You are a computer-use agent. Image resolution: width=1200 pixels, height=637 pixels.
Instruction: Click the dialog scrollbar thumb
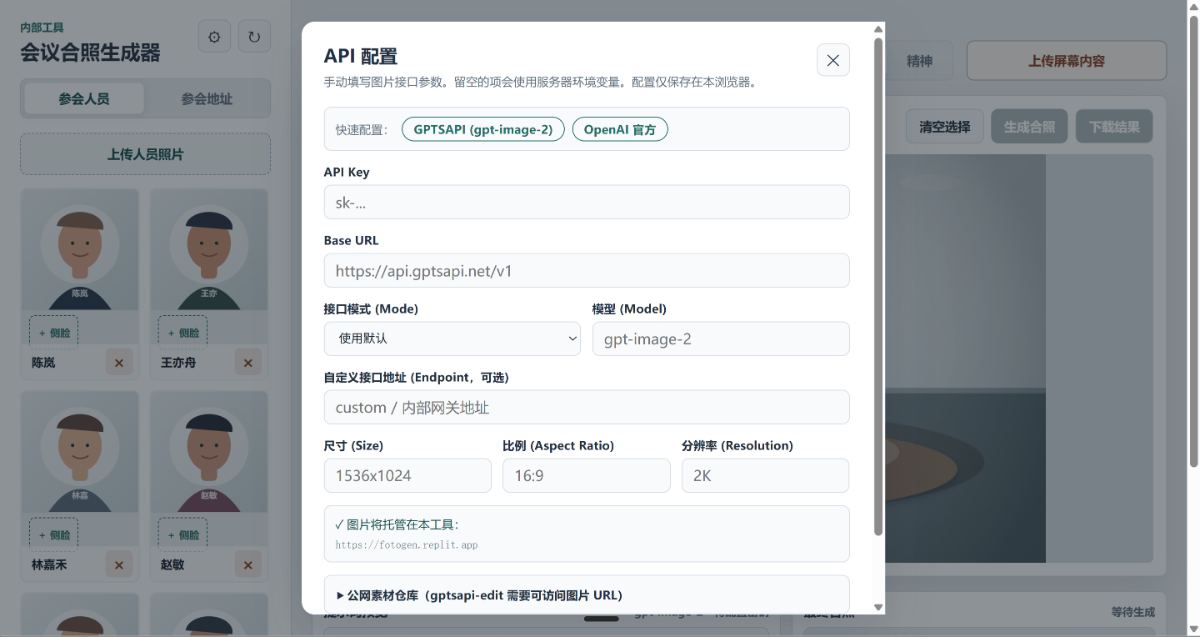(879, 285)
